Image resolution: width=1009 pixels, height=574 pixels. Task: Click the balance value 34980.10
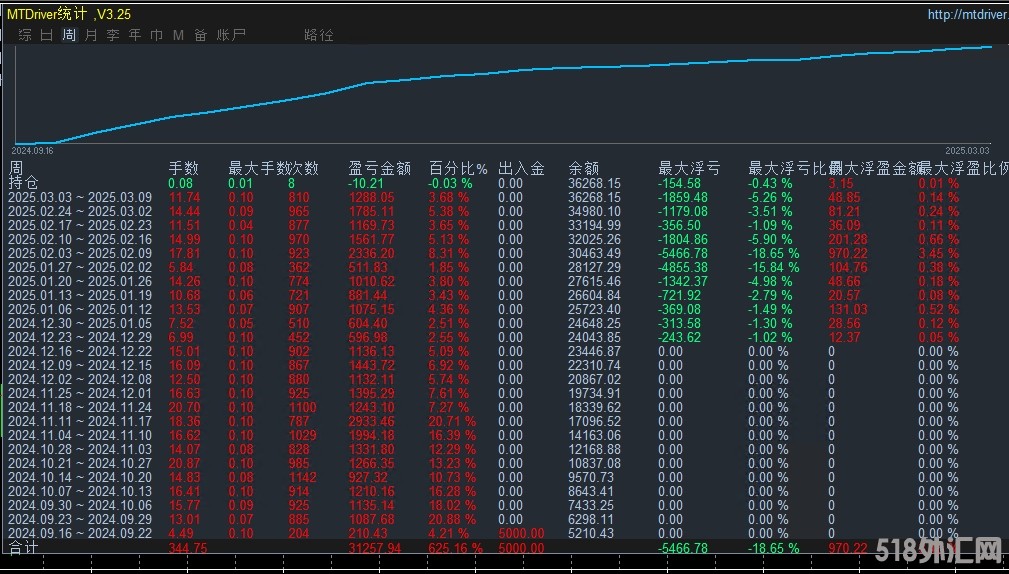pos(595,212)
